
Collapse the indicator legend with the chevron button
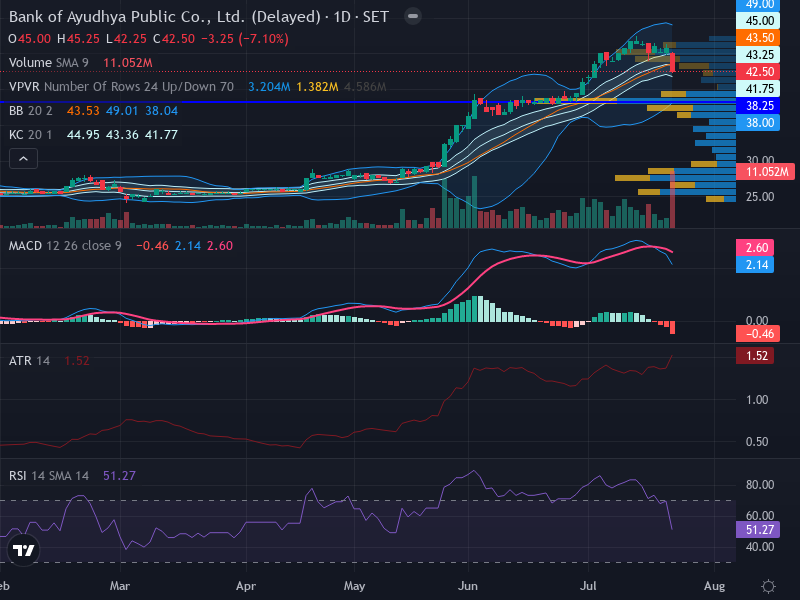[x=23, y=159]
